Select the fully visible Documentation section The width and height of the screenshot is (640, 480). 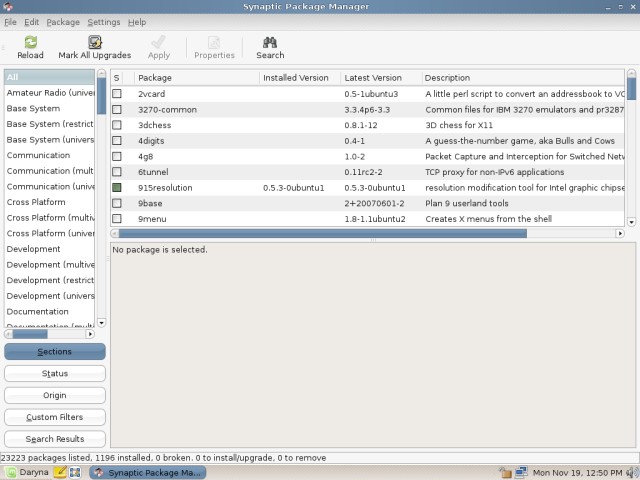(49, 311)
